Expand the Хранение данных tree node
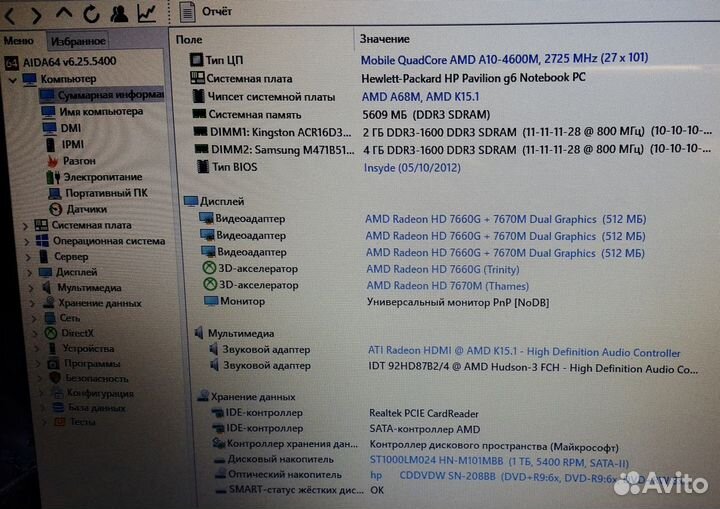 tap(32, 304)
